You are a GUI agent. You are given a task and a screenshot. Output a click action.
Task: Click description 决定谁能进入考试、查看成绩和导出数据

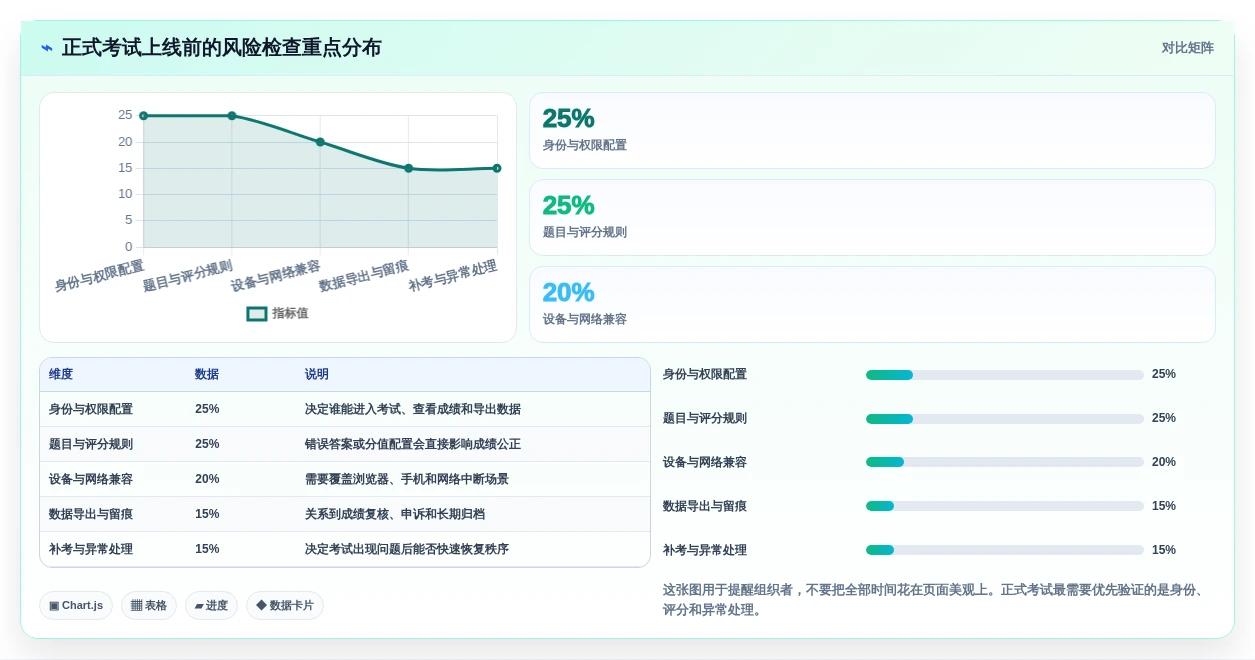click(413, 409)
